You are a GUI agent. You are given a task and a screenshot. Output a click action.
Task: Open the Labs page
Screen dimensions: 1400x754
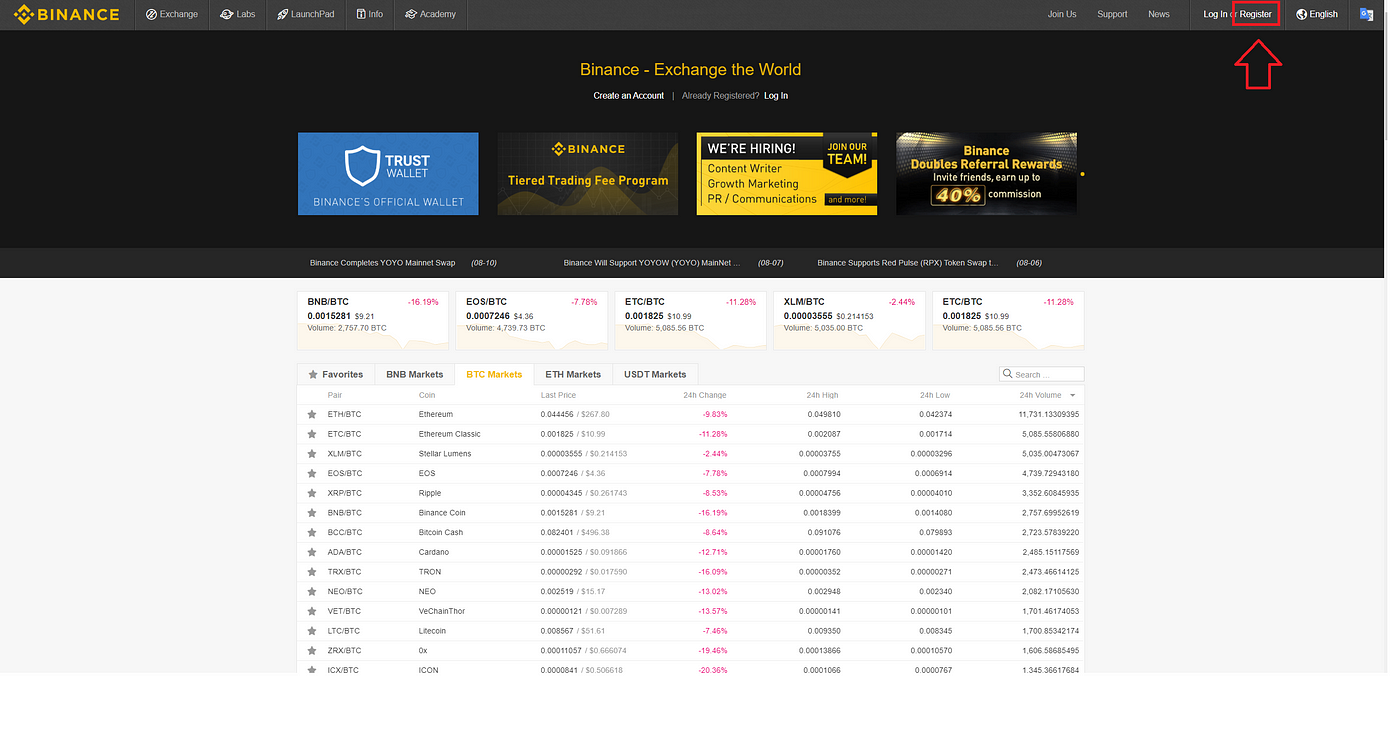coord(238,14)
